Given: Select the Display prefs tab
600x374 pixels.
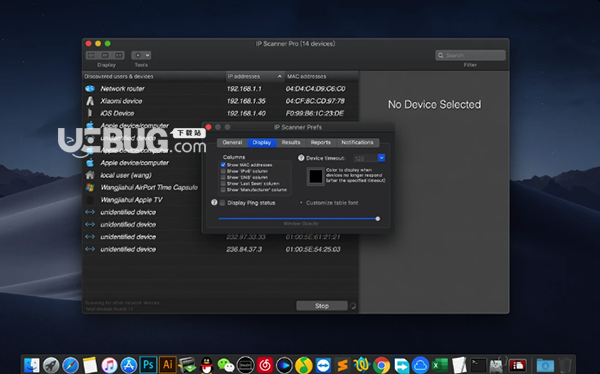Looking at the screenshot, I should tap(262, 142).
